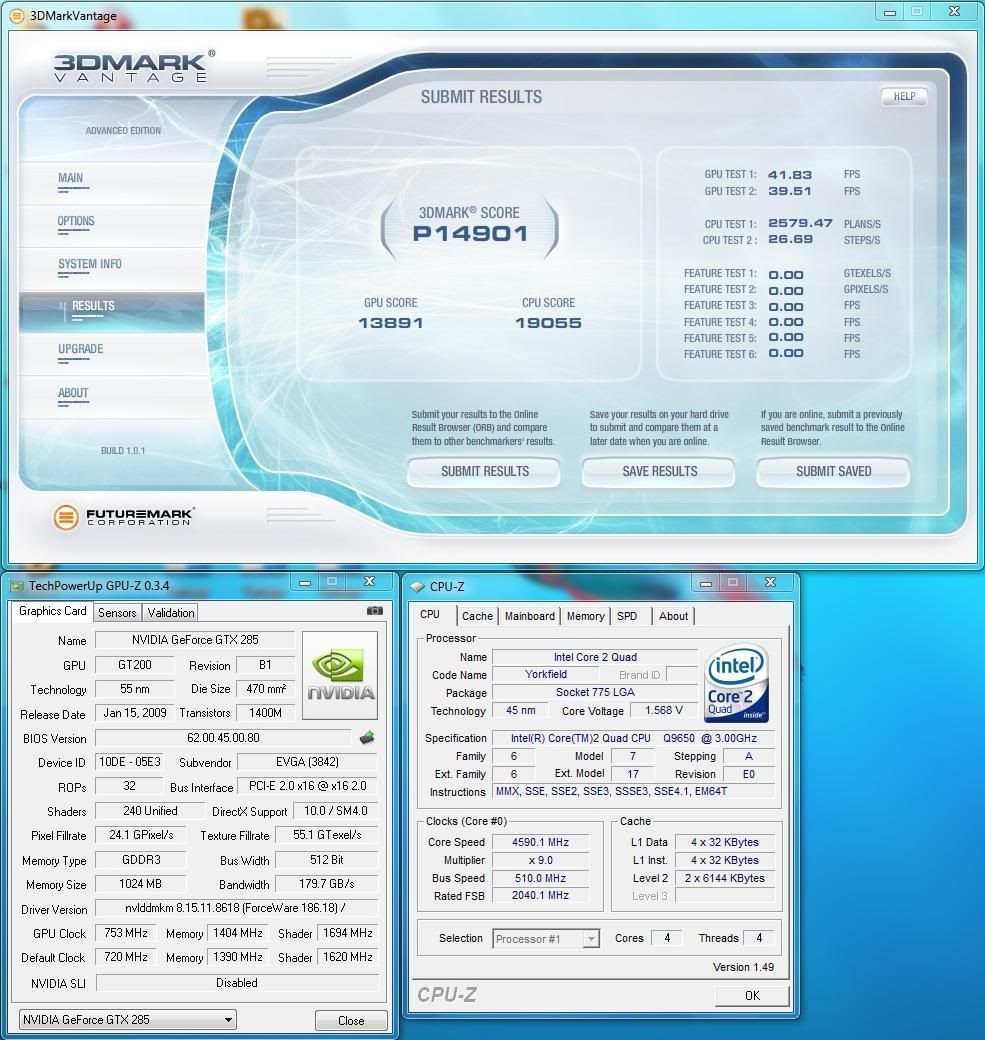Open the ABOUT section in 3DMark
The width and height of the screenshot is (985, 1040).
click(73, 393)
